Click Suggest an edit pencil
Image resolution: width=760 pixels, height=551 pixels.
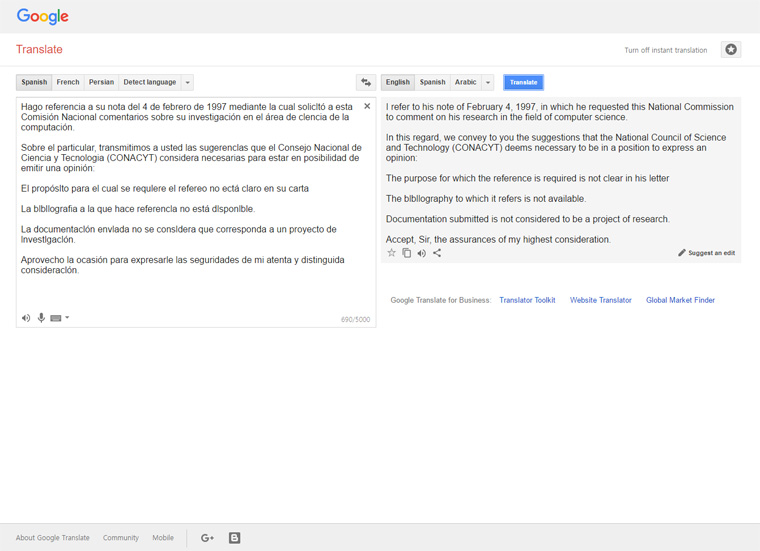[x=707, y=253]
